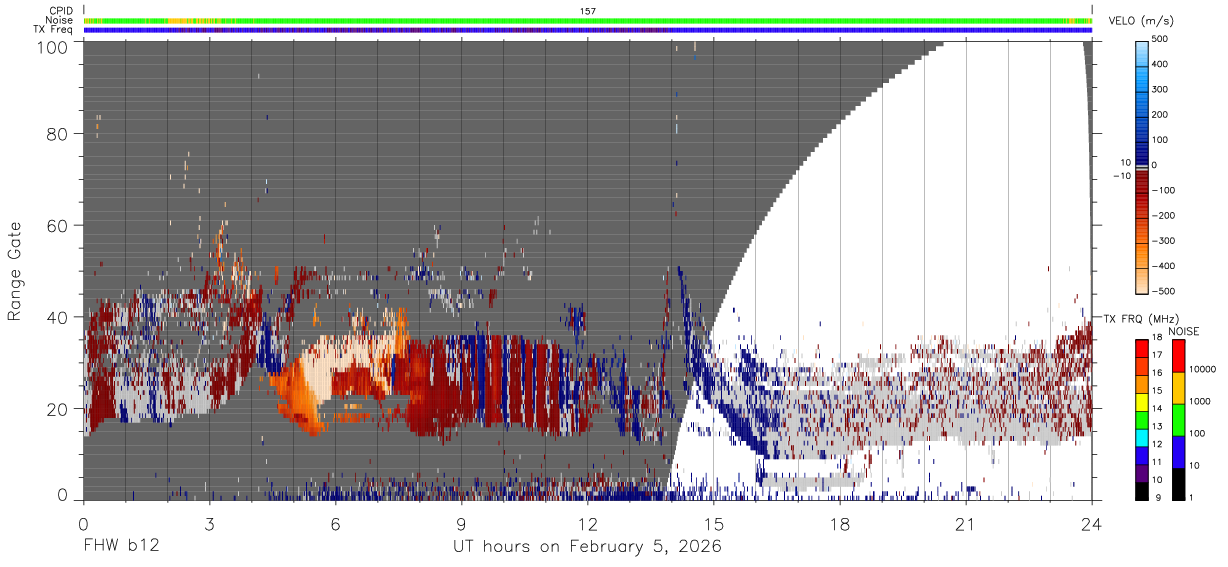Click the velocity colorbar '-500' label
The height and width of the screenshot is (567, 1228).
point(1163,291)
